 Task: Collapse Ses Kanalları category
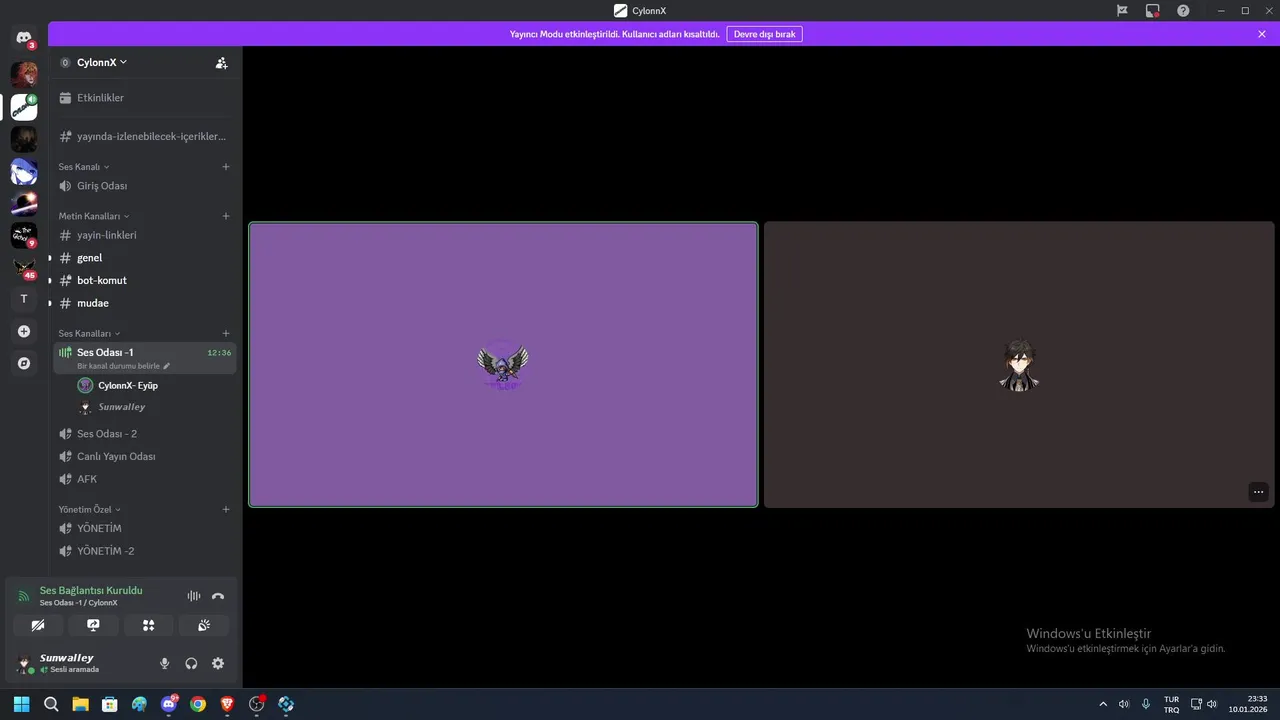[x=89, y=333]
